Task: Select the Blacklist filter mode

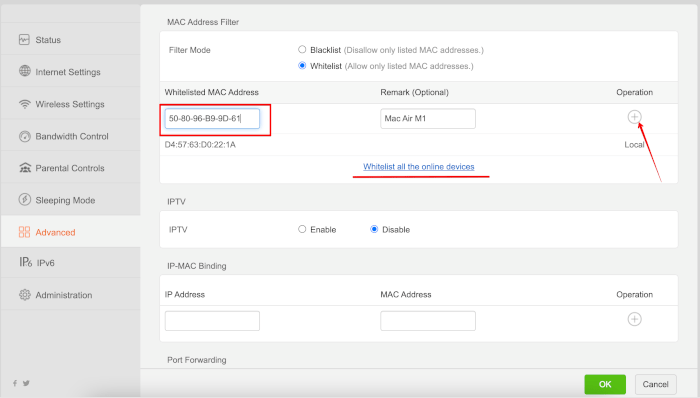Action: (x=302, y=50)
